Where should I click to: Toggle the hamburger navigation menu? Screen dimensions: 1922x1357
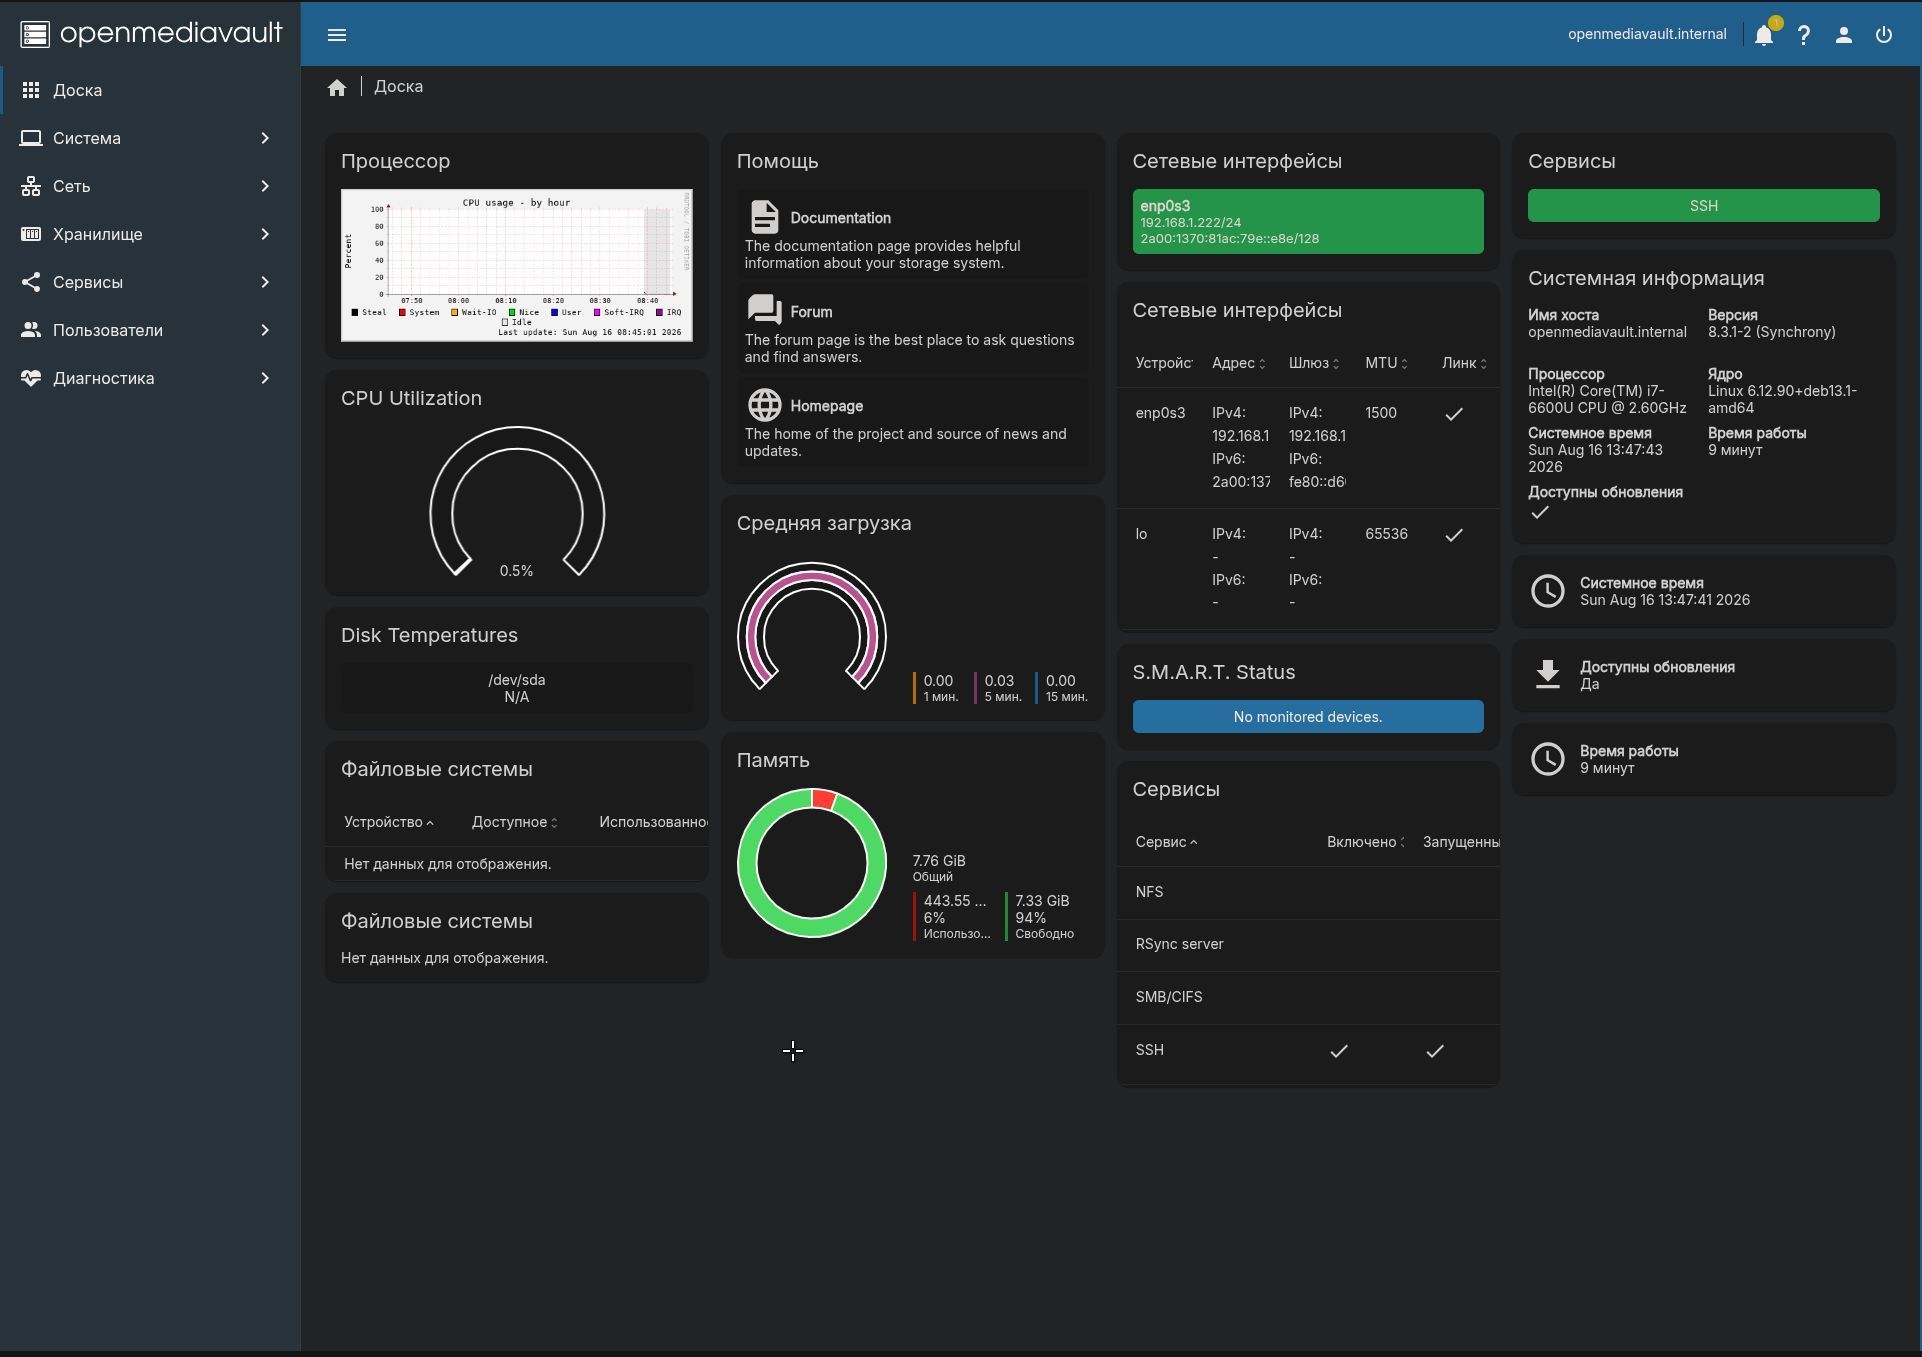(x=337, y=35)
